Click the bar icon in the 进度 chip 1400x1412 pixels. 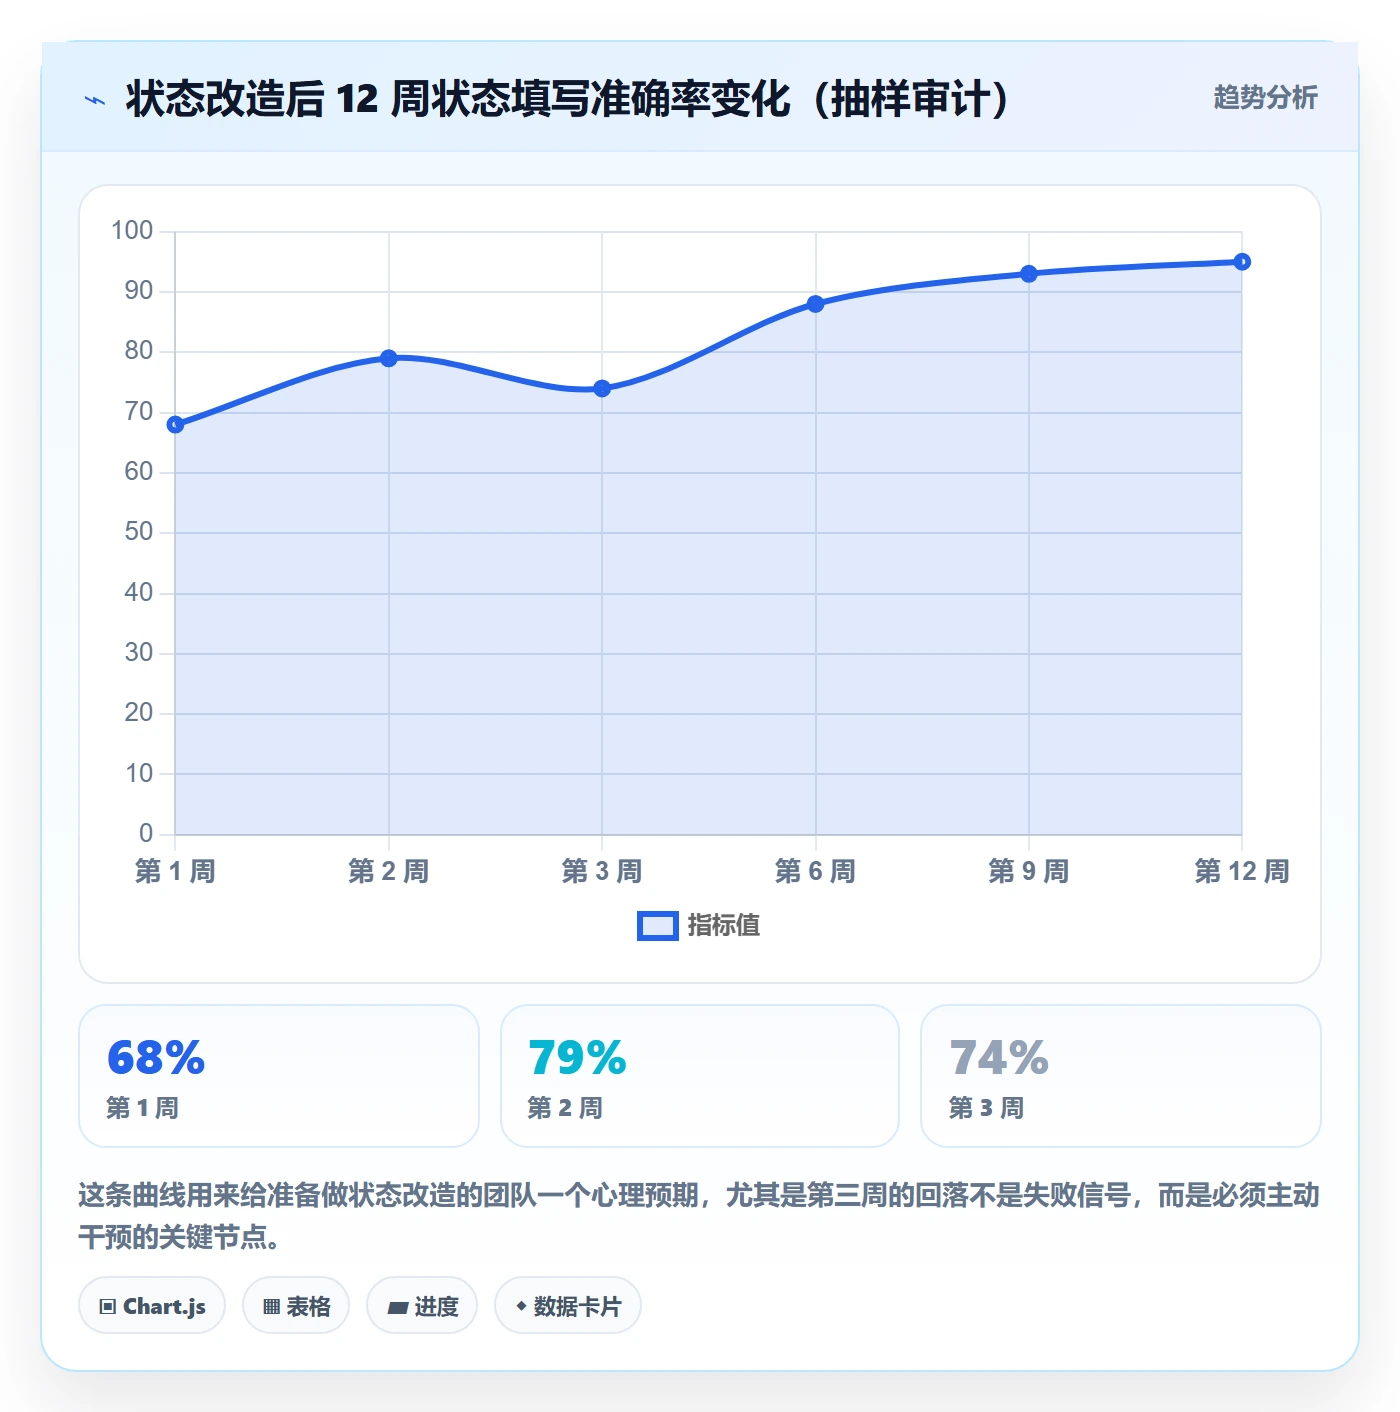point(398,1307)
